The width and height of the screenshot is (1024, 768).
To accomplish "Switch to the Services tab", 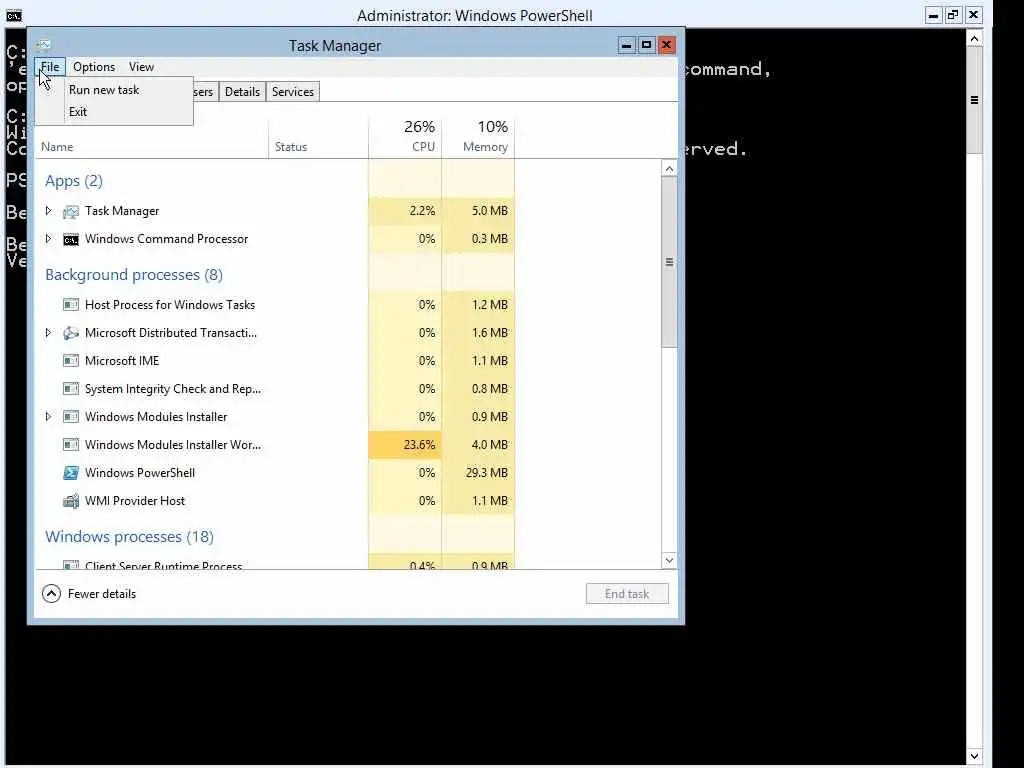I will (293, 92).
